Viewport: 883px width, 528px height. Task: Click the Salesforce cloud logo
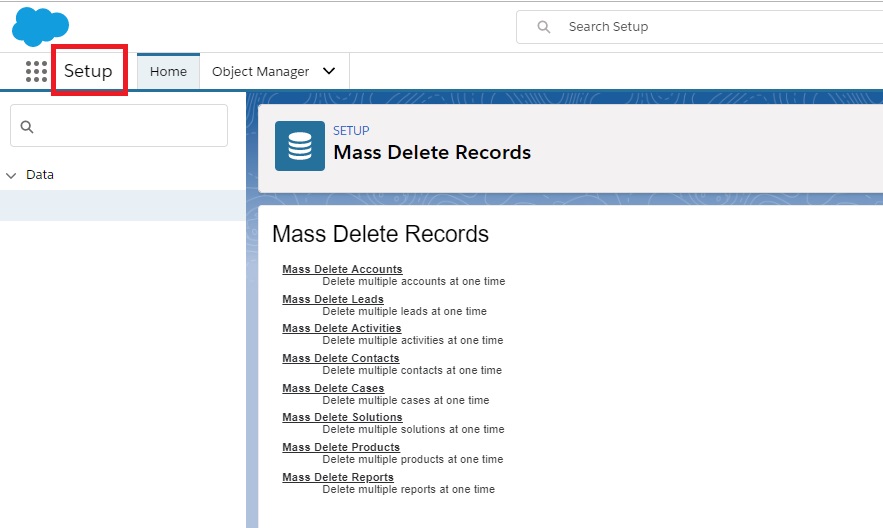[x=40, y=25]
